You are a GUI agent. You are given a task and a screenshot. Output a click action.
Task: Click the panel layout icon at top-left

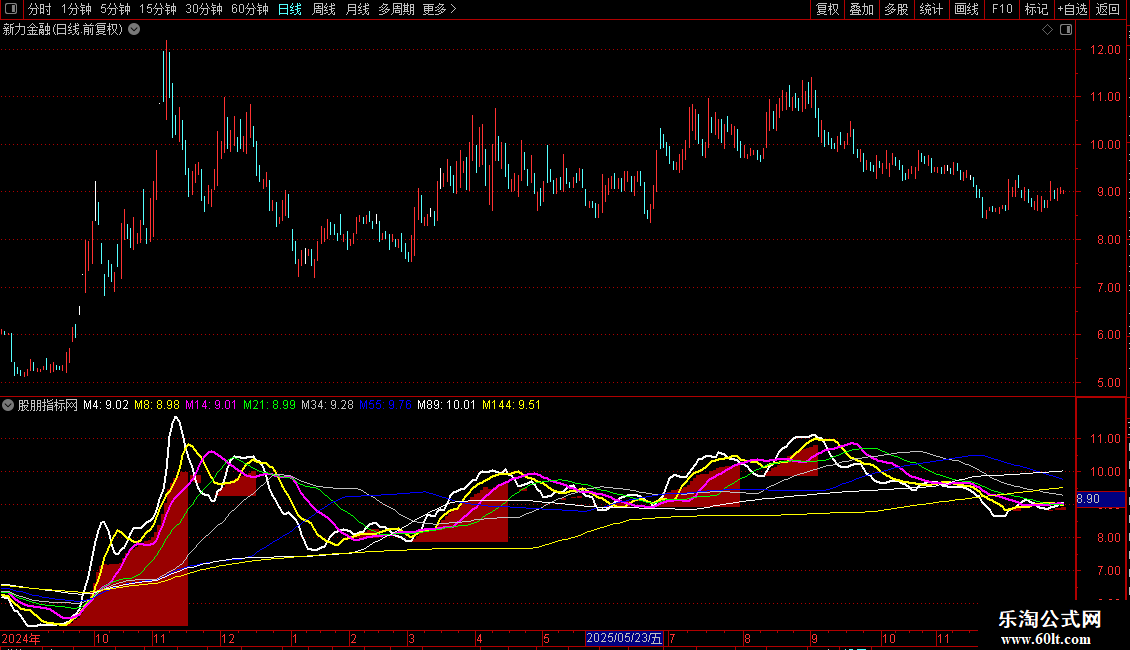12,10
